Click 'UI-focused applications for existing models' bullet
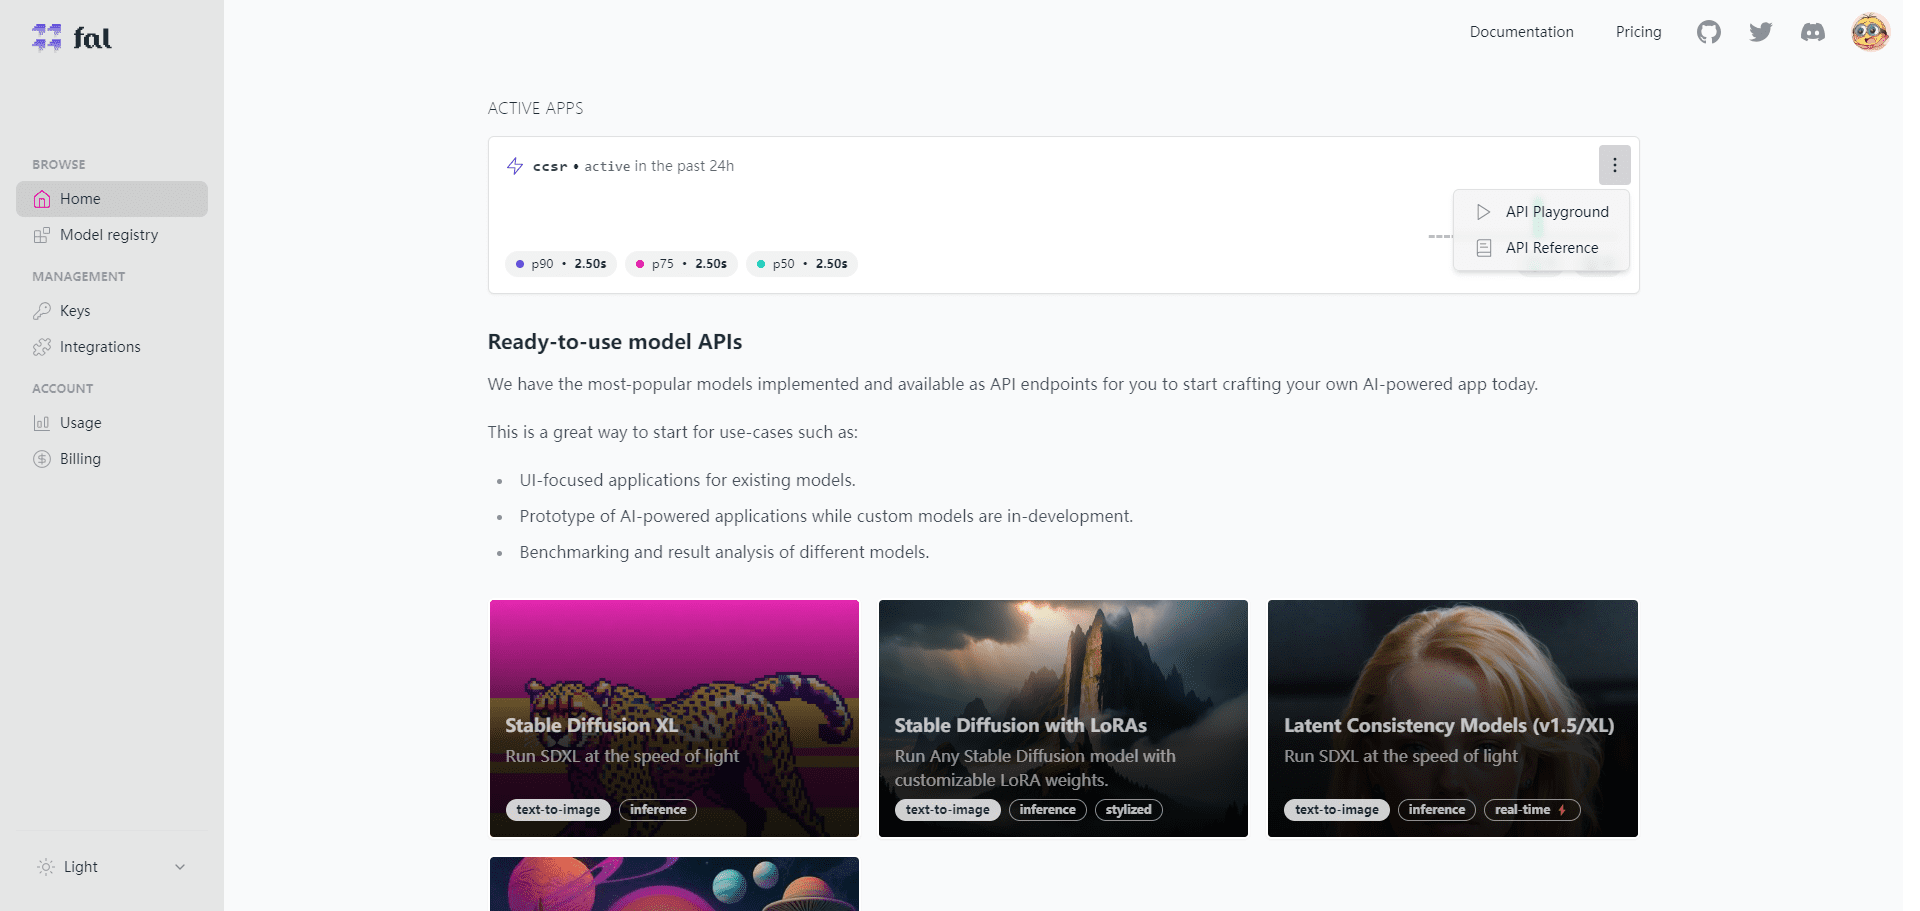This screenshot has width=1920, height=911. click(688, 480)
